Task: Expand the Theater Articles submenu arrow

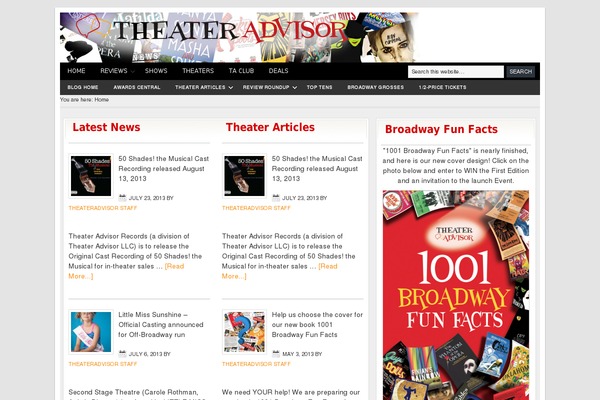Action: [x=231, y=88]
